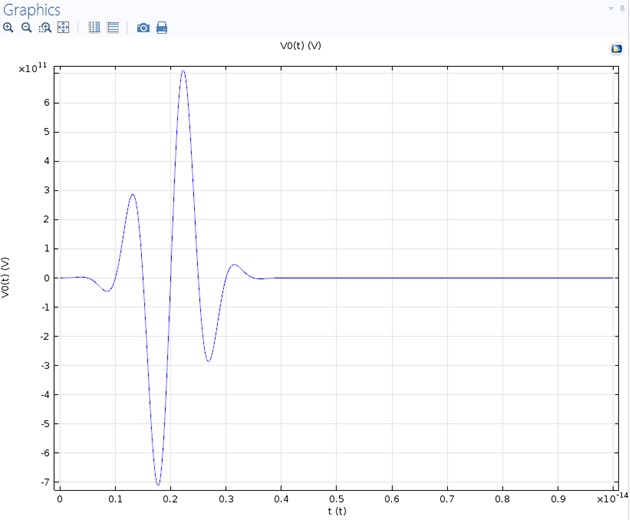Click the COMSOL logo in the plot corner
The height and width of the screenshot is (520, 630).
[x=616, y=49]
